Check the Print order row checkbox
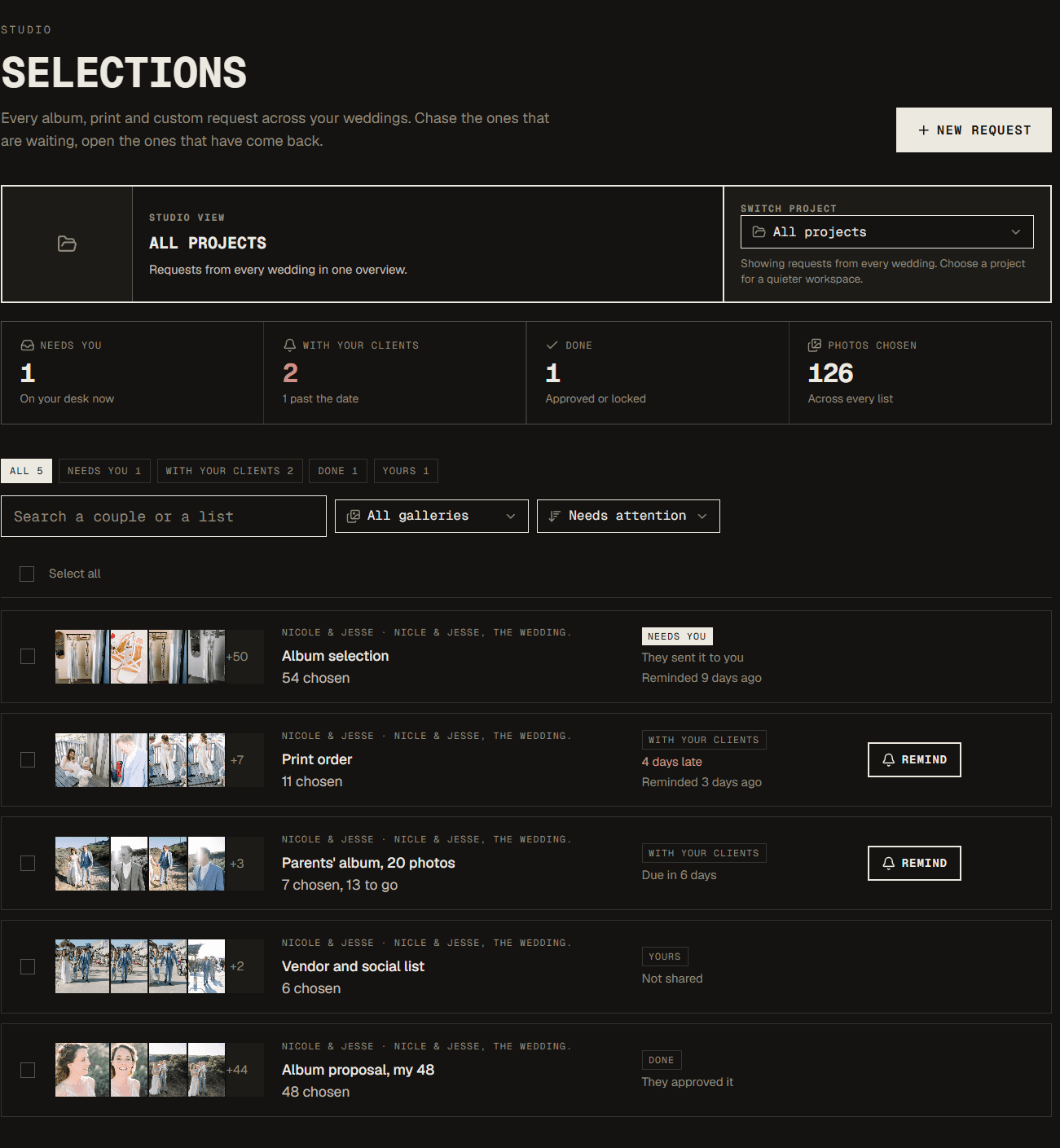 coord(27,760)
